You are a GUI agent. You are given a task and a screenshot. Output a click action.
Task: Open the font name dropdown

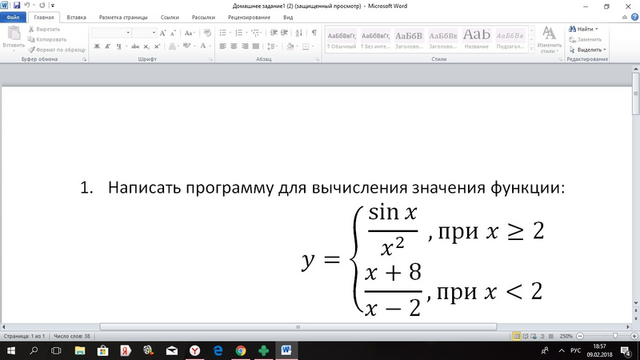(128, 33)
